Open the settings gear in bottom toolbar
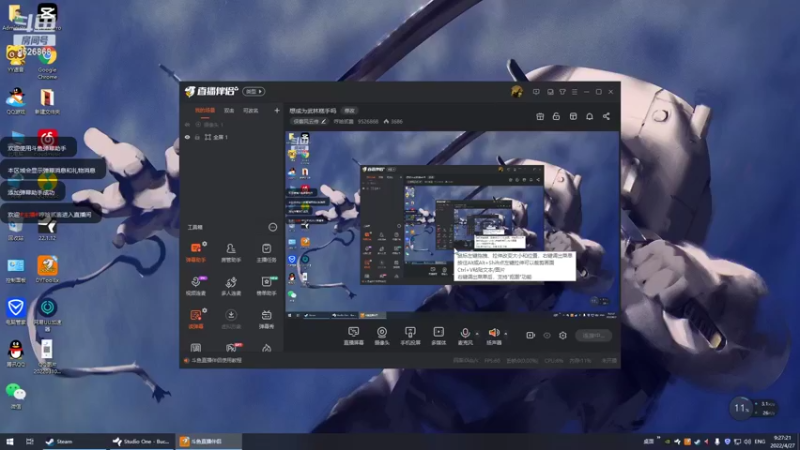Screen dimensions: 800x450 (x=563, y=335)
